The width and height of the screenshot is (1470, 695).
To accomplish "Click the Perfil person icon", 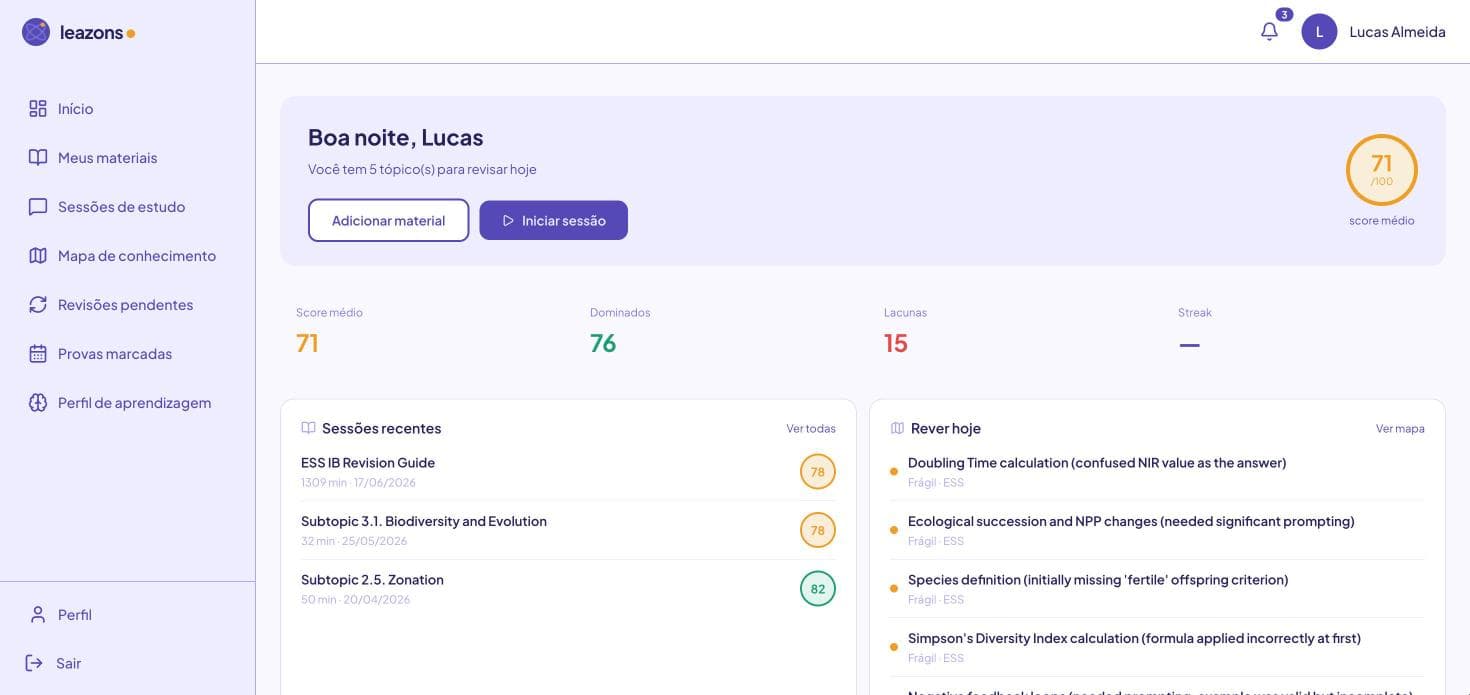I will click(x=38, y=614).
